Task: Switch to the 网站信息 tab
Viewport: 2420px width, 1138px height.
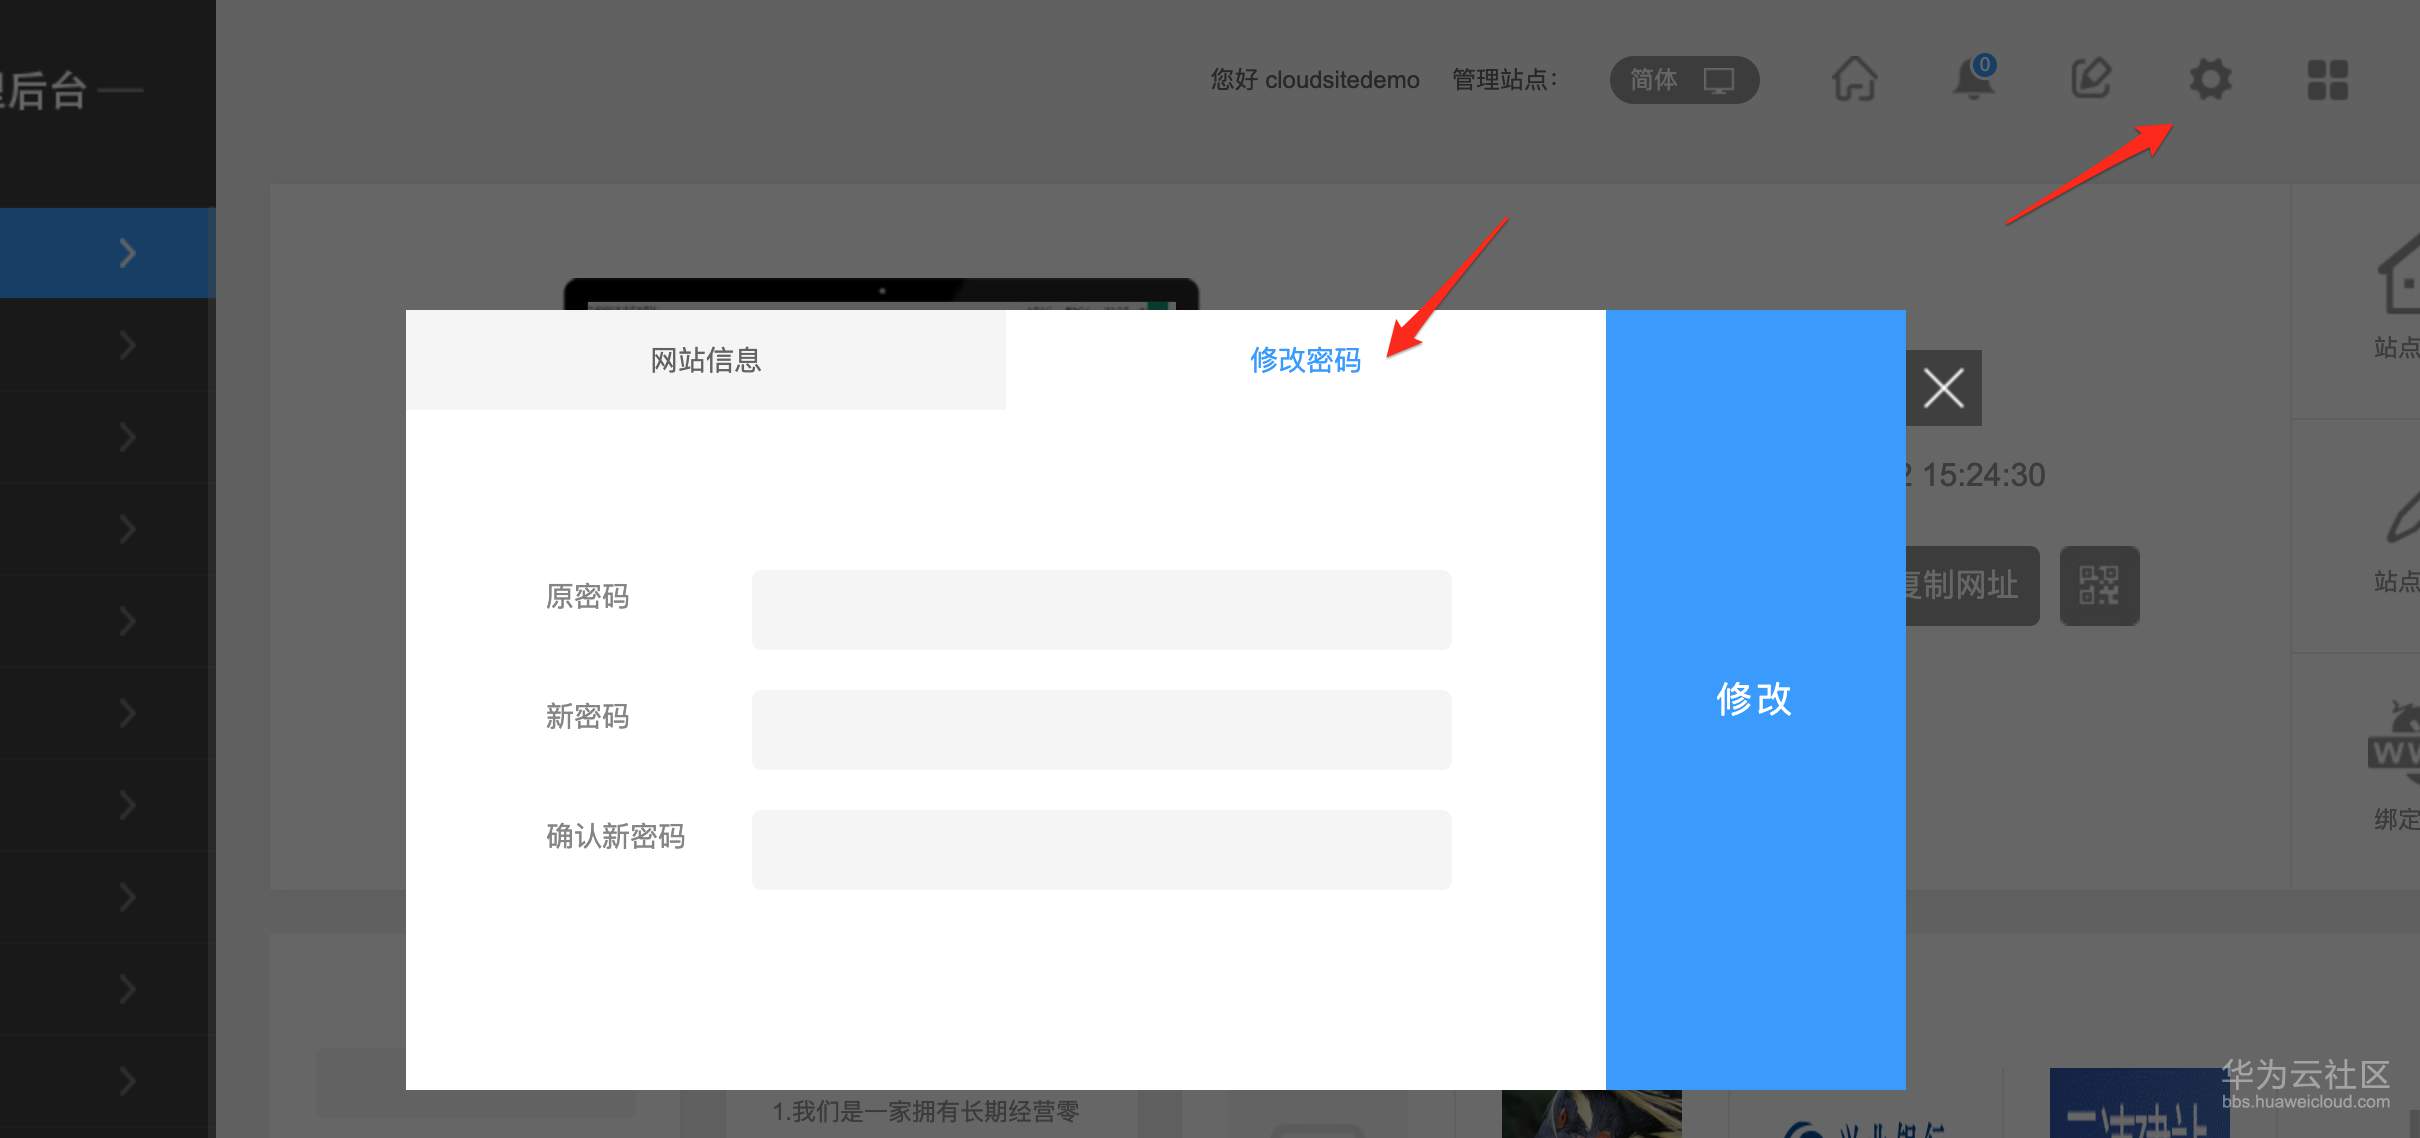Action: (x=706, y=360)
